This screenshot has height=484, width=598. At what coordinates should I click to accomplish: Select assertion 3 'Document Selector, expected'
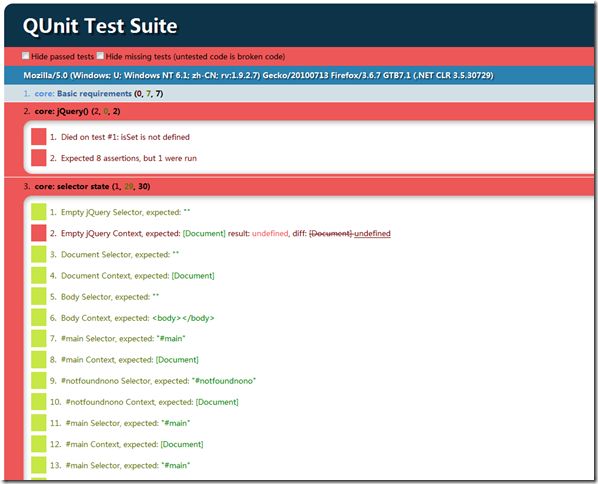coord(114,254)
